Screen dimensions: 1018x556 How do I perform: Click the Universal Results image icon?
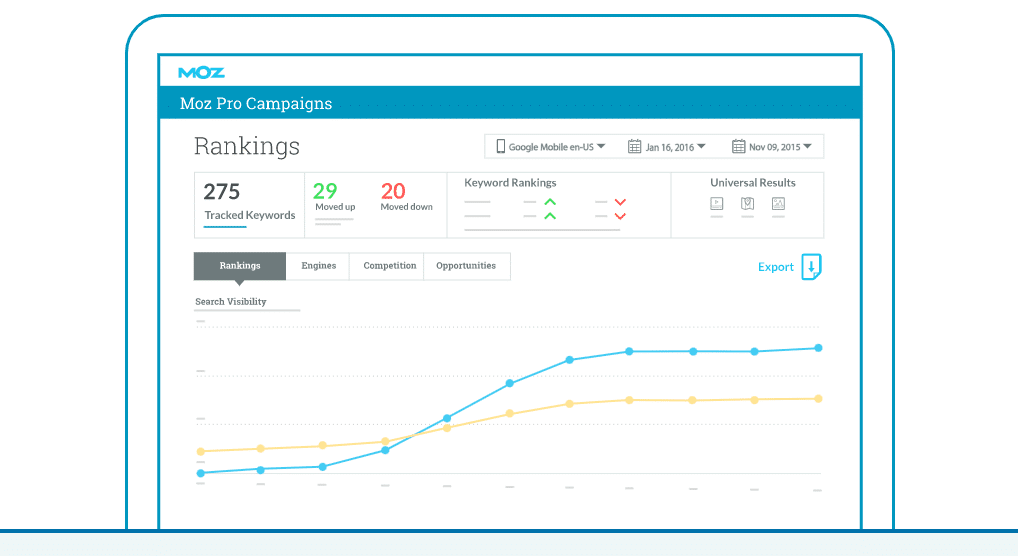(x=778, y=204)
